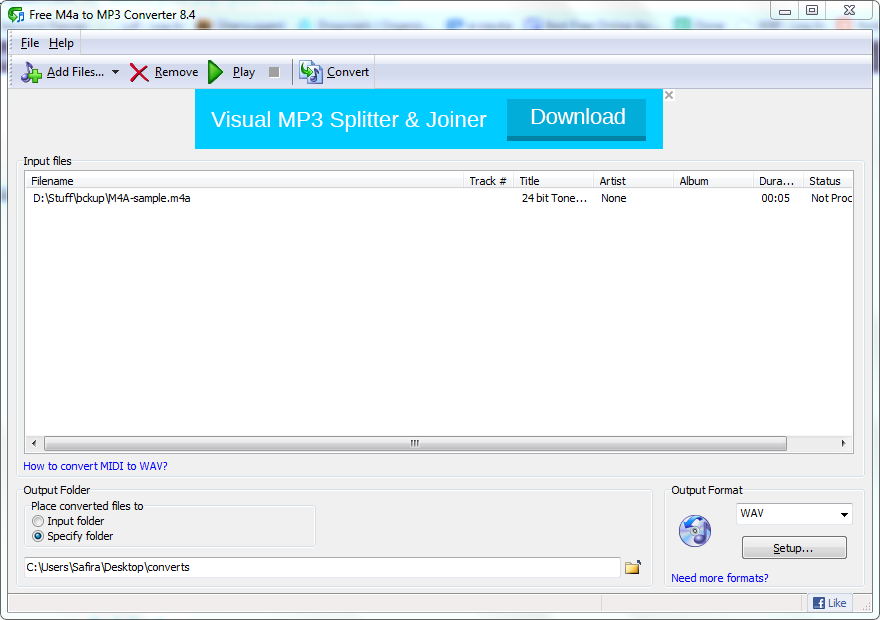
Task: Open 'How to convert MIDI to WAV?' link
Action: click(95, 466)
